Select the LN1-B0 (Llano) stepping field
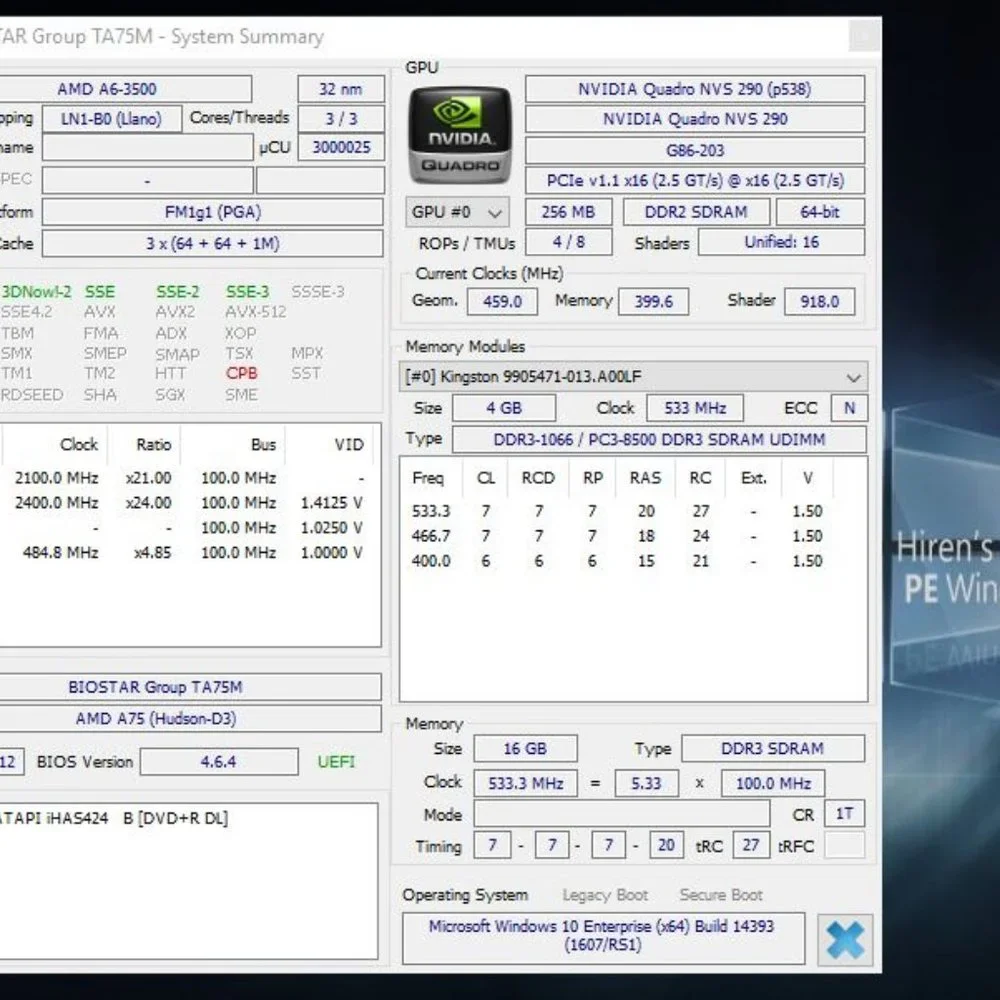This screenshot has height=1000, width=1000. tap(112, 119)
